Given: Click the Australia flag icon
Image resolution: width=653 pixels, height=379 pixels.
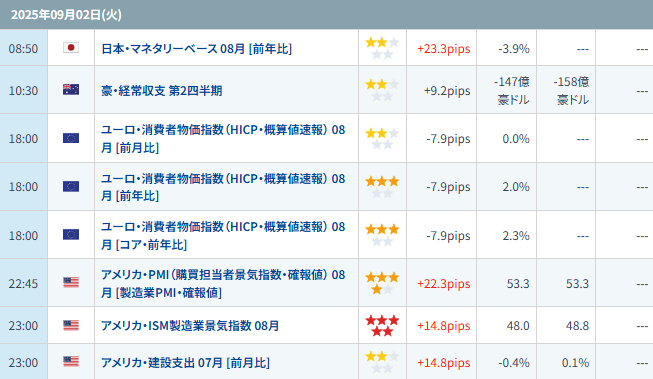Looking at the screenshot, I should pyautogui.click(x=71, y=90).
